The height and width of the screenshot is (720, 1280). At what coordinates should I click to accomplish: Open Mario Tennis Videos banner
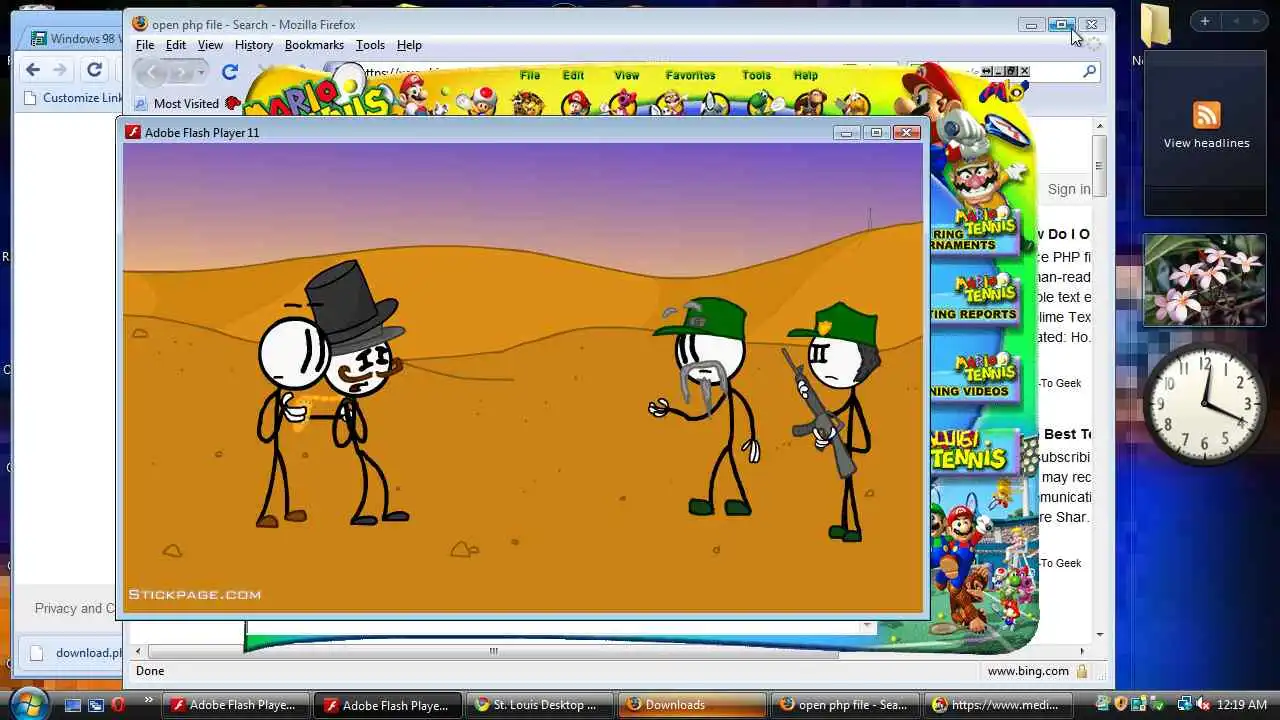click(x=975, y=376)
